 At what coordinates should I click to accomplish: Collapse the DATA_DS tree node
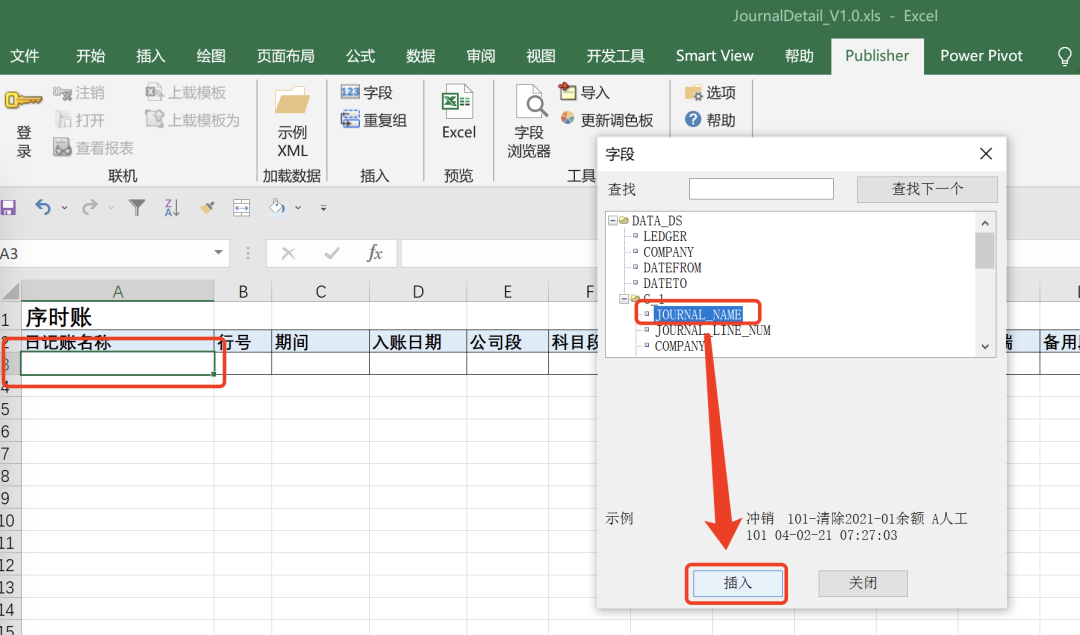click(x=612, y=220)
